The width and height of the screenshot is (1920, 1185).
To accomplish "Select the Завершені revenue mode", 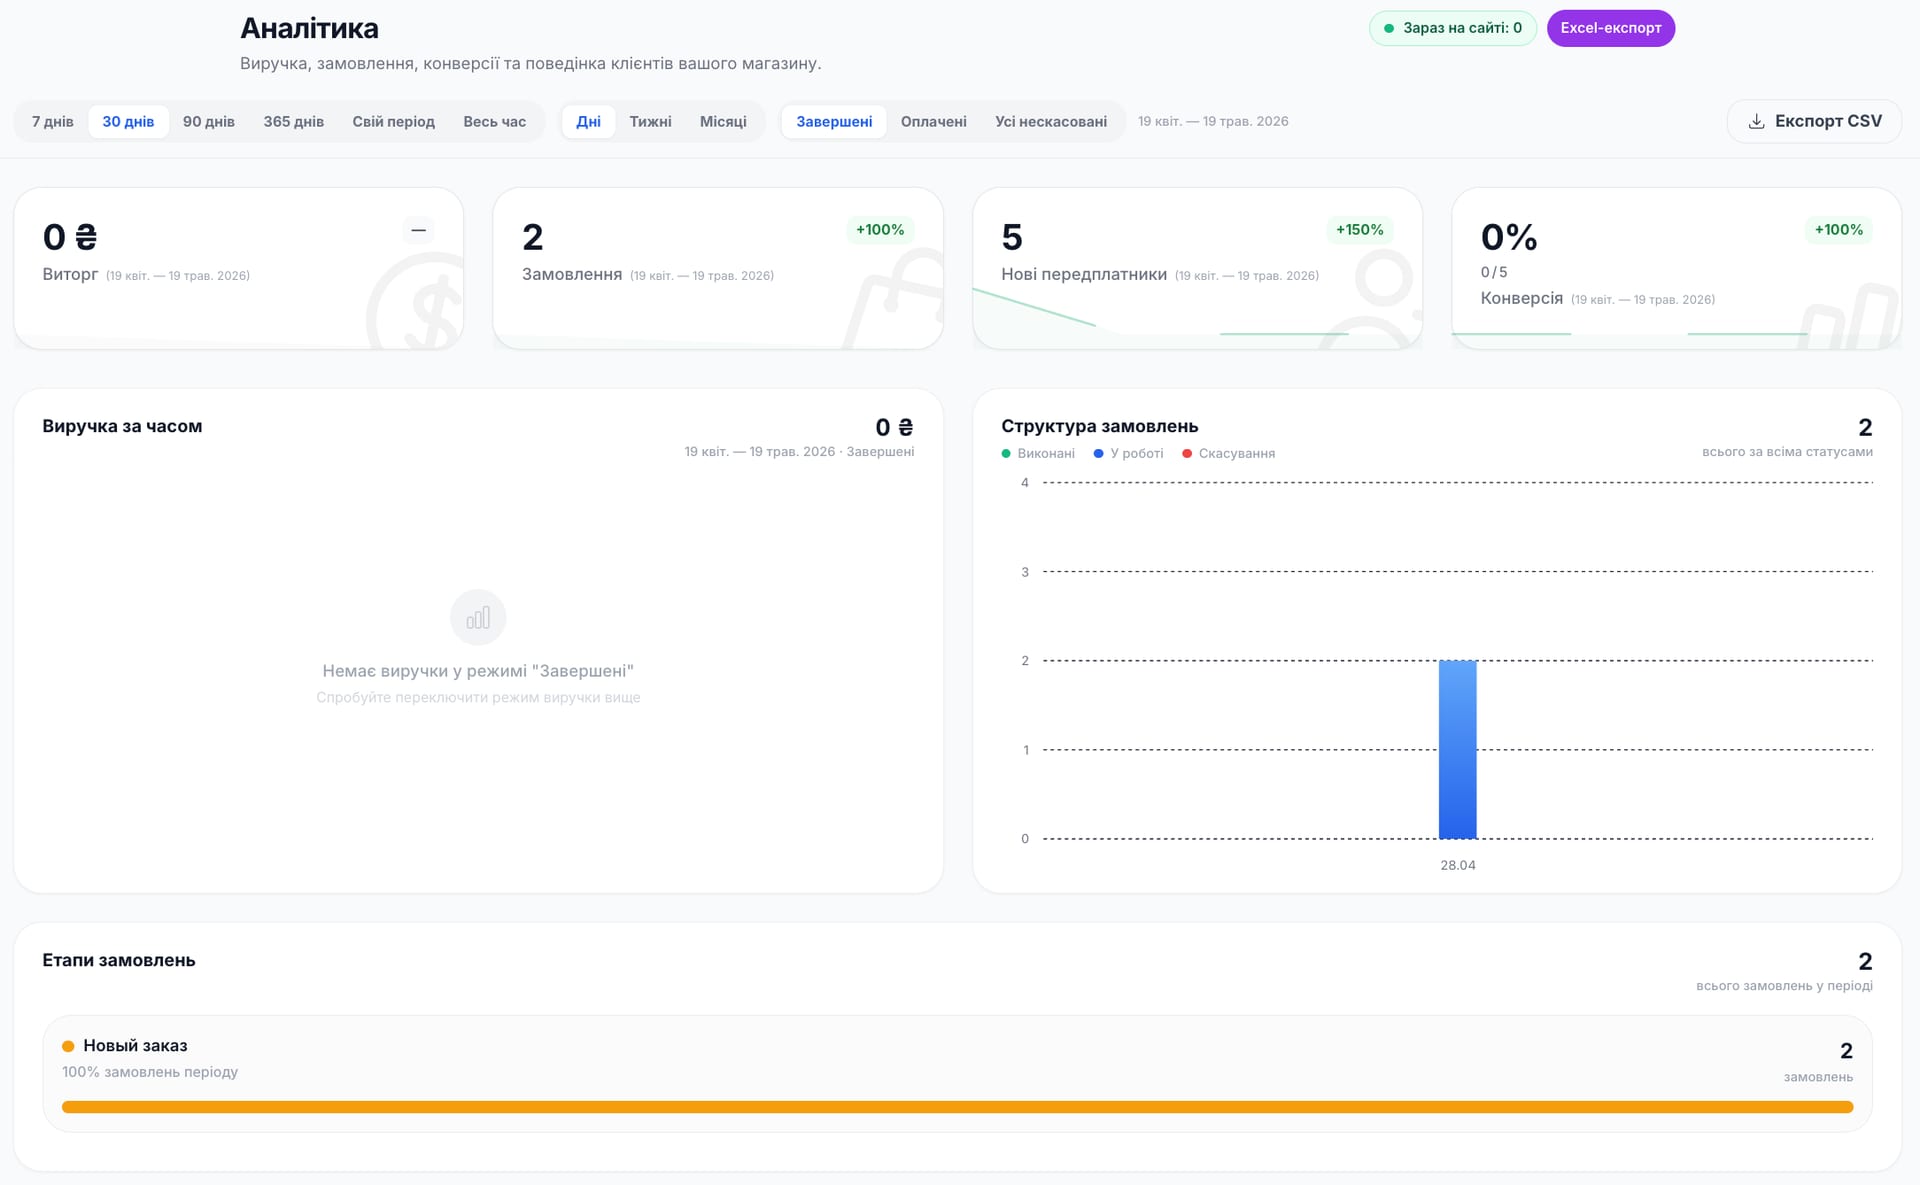I will coord(834,121).
